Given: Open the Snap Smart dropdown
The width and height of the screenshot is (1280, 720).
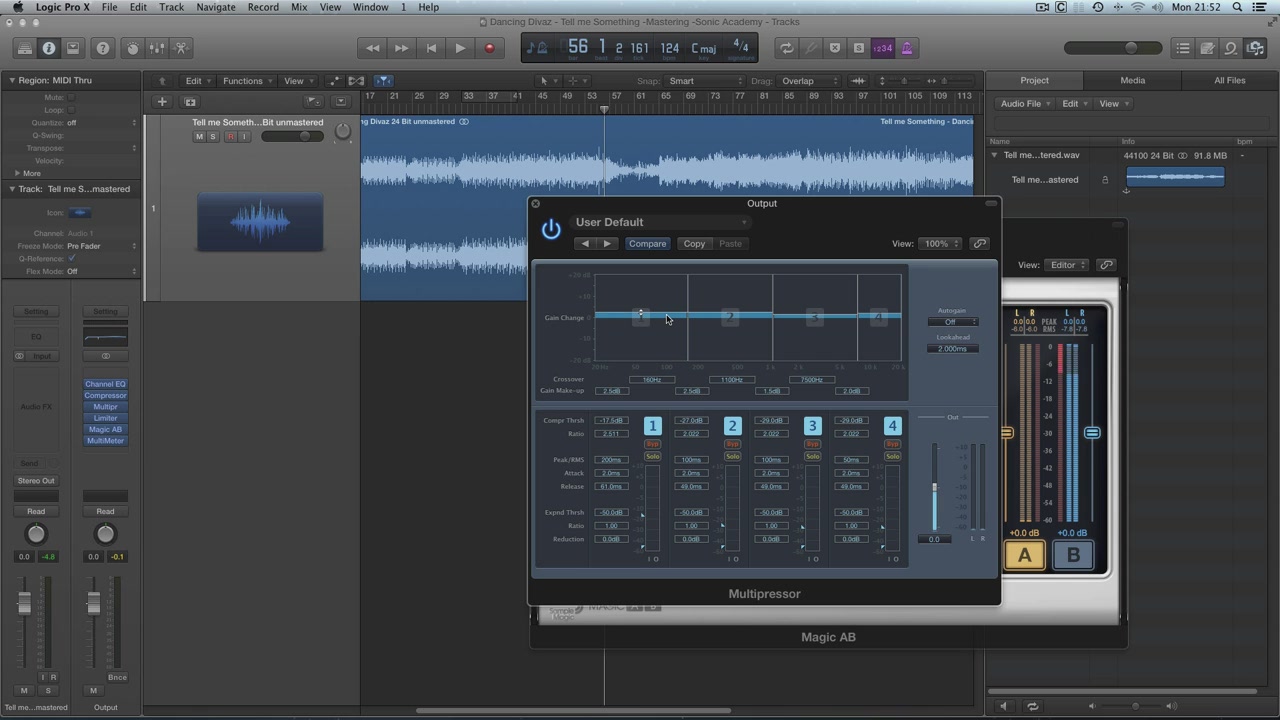Looking at the screenshot, I should pyautogui.click(x=706, y=81).
